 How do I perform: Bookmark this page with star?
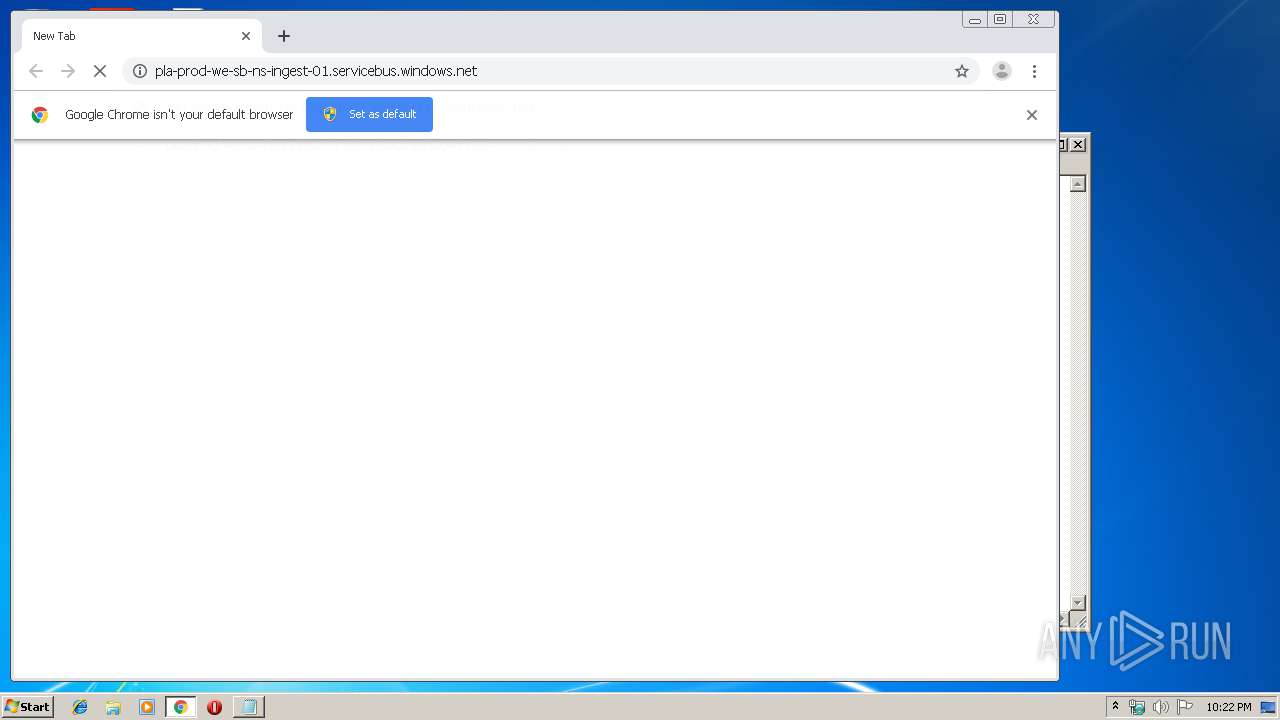(x=962, y=71)
